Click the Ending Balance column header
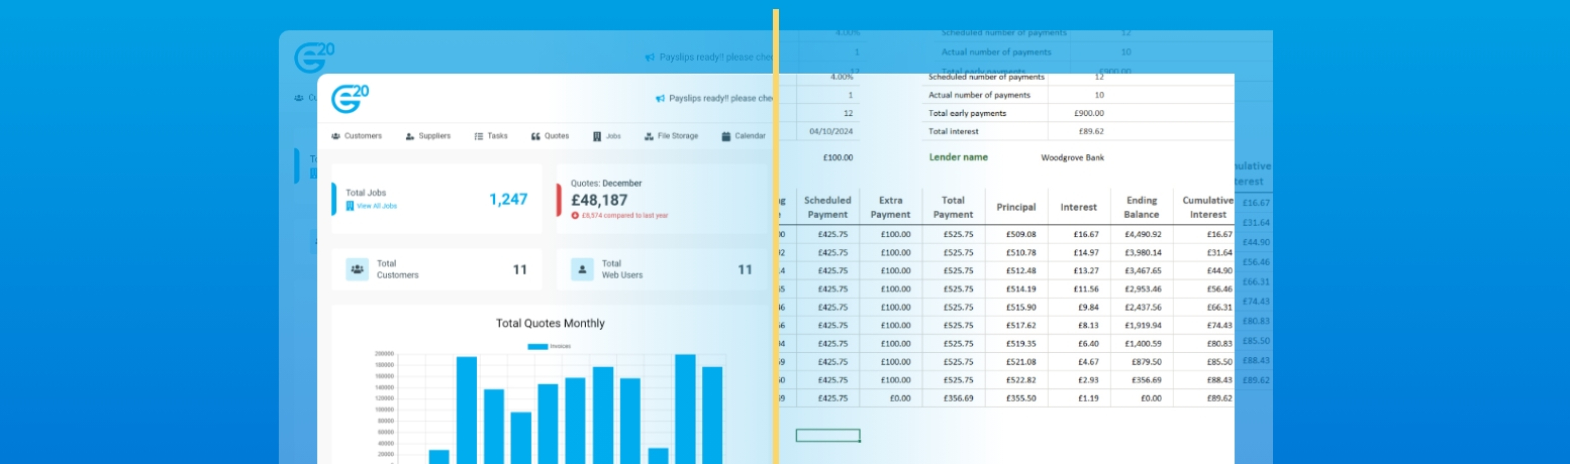Screen dimensions: 1570x464 [1141, 207]
